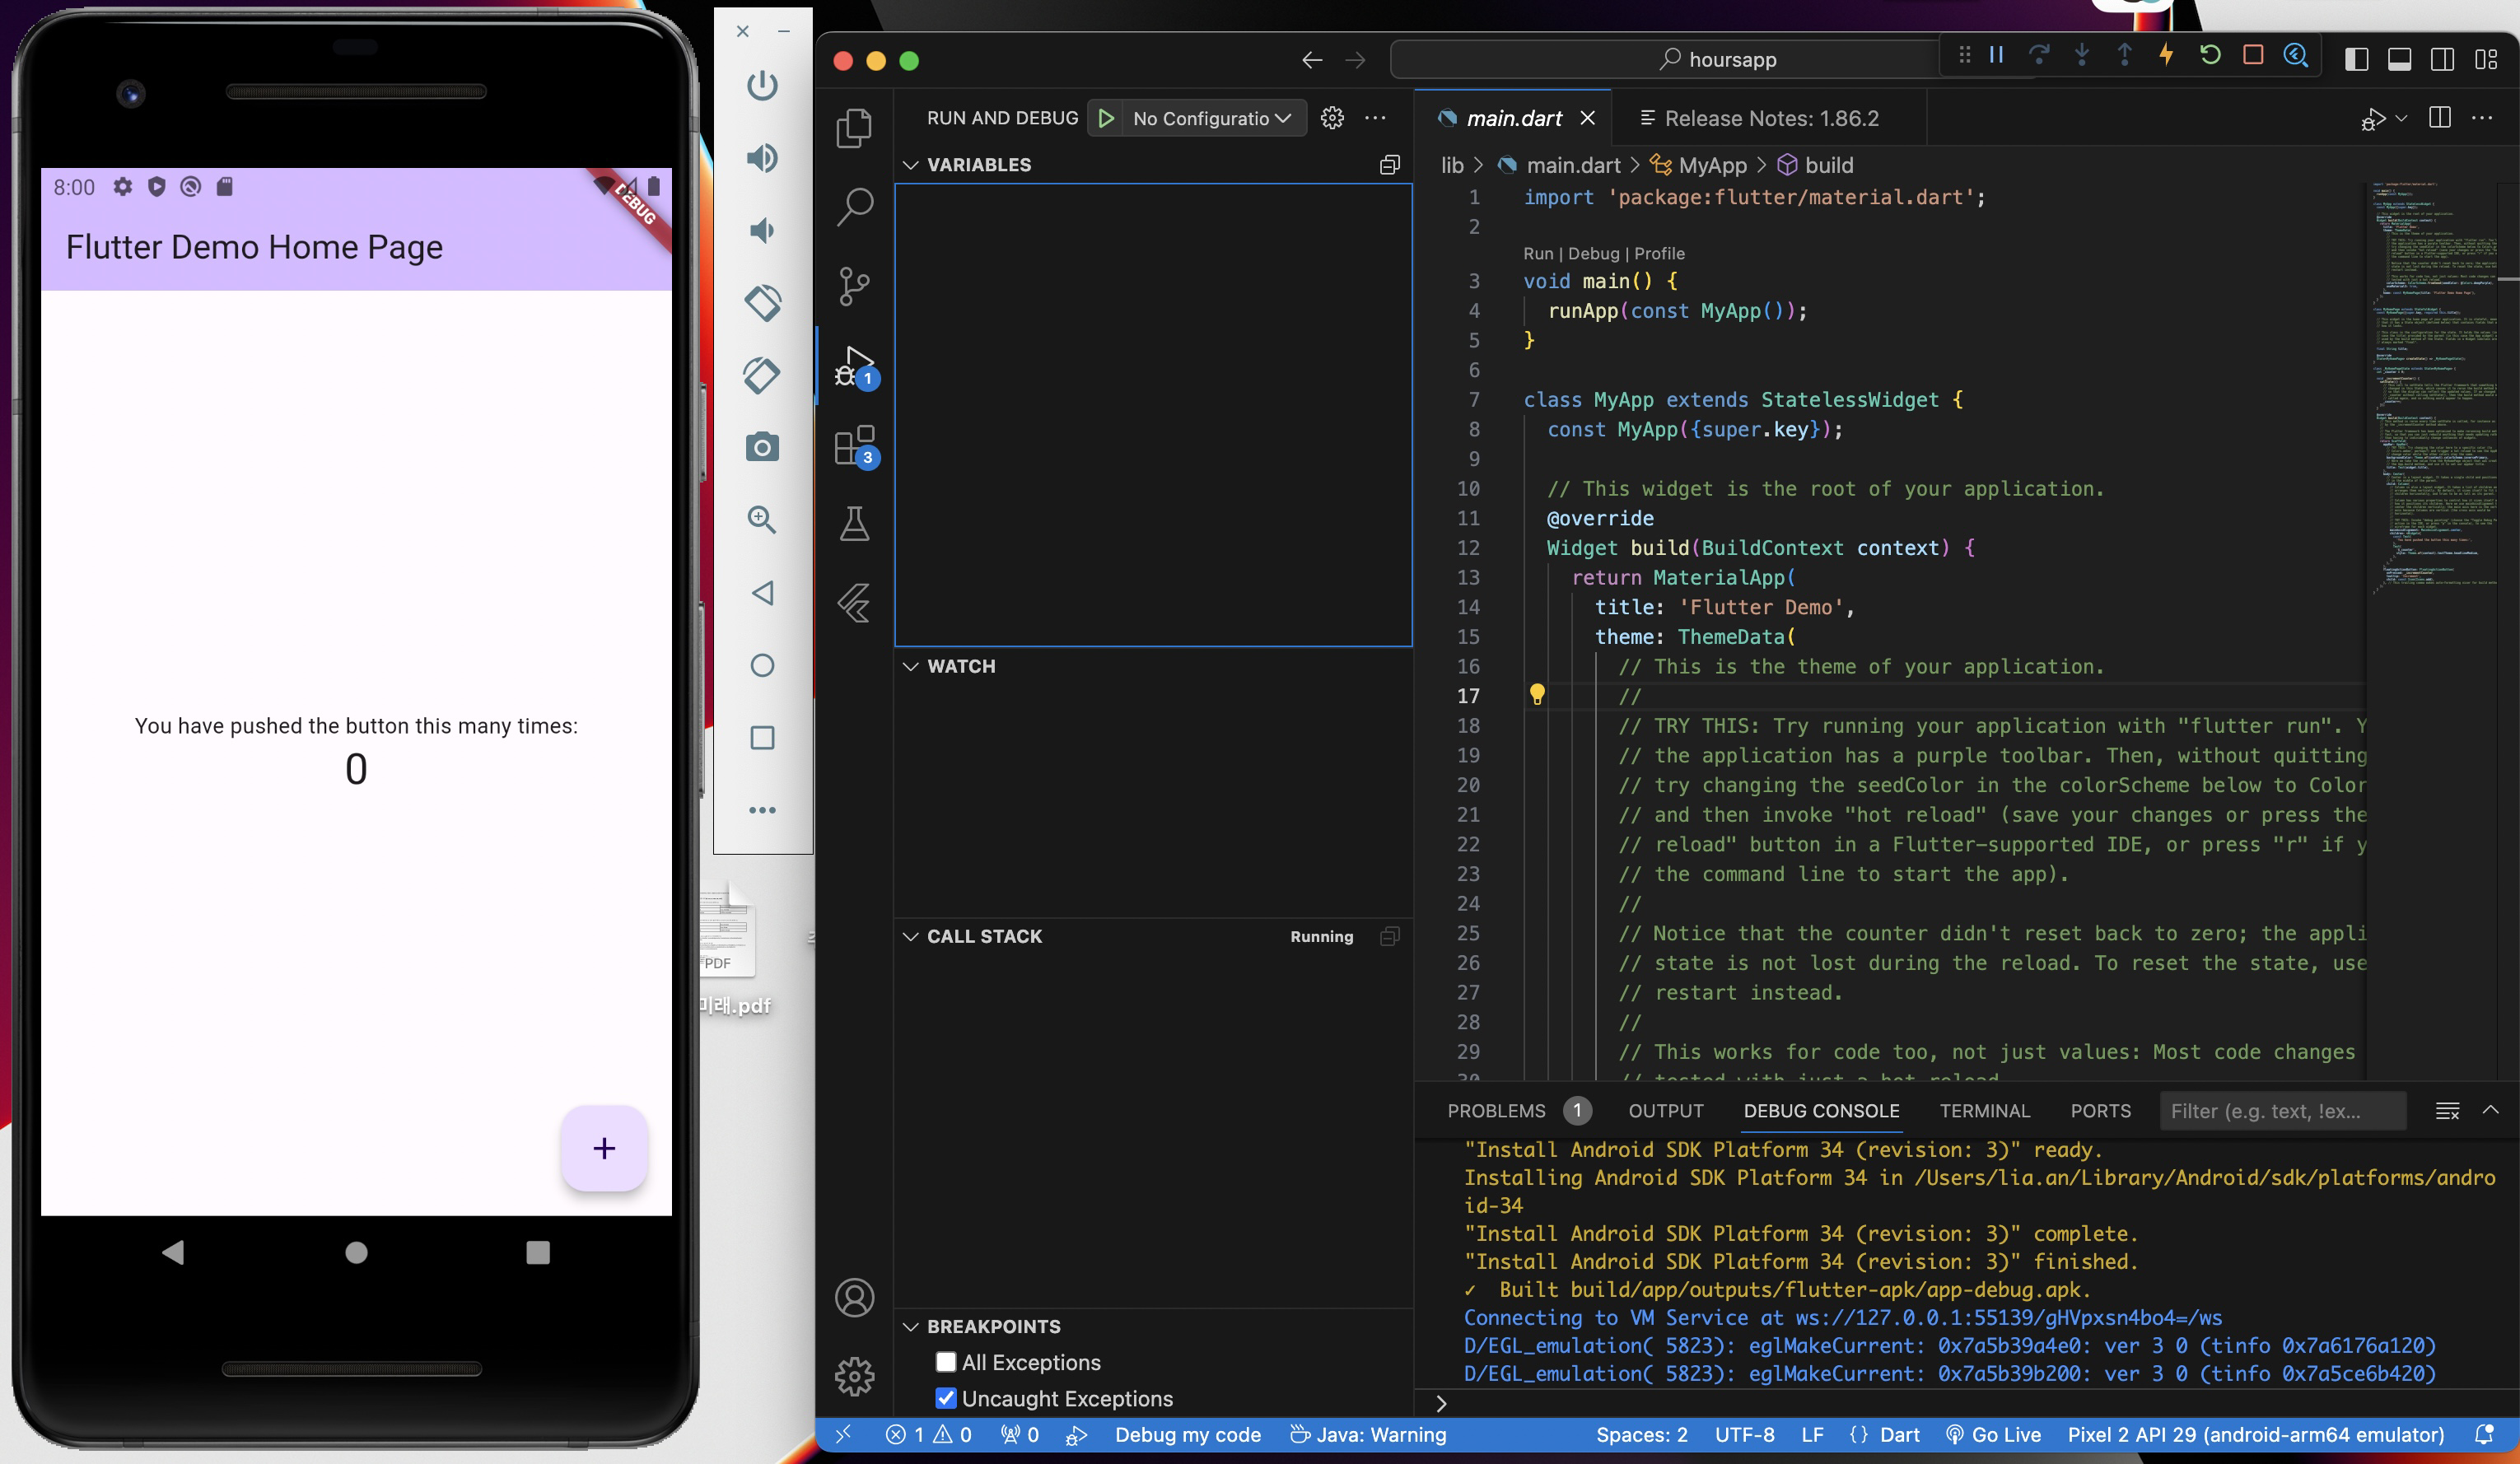Open launch.json with the gear icon
This screenshot has height=1464, width=2520.
tap(1332, 118)
